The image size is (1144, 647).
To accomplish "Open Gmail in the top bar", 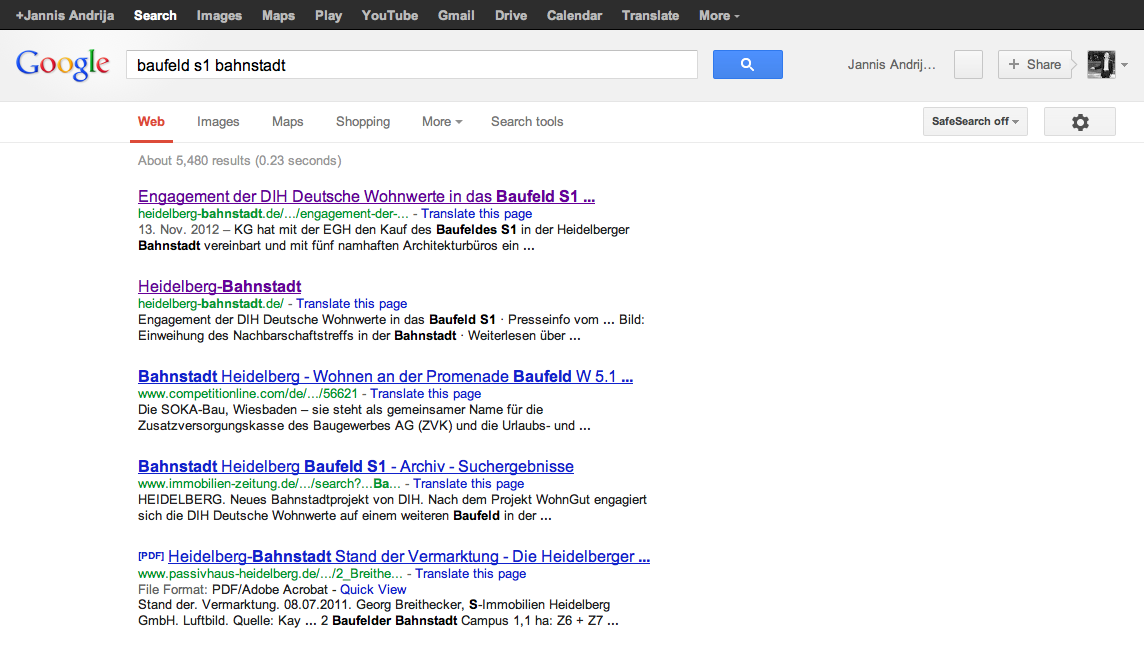I will 456,15.
